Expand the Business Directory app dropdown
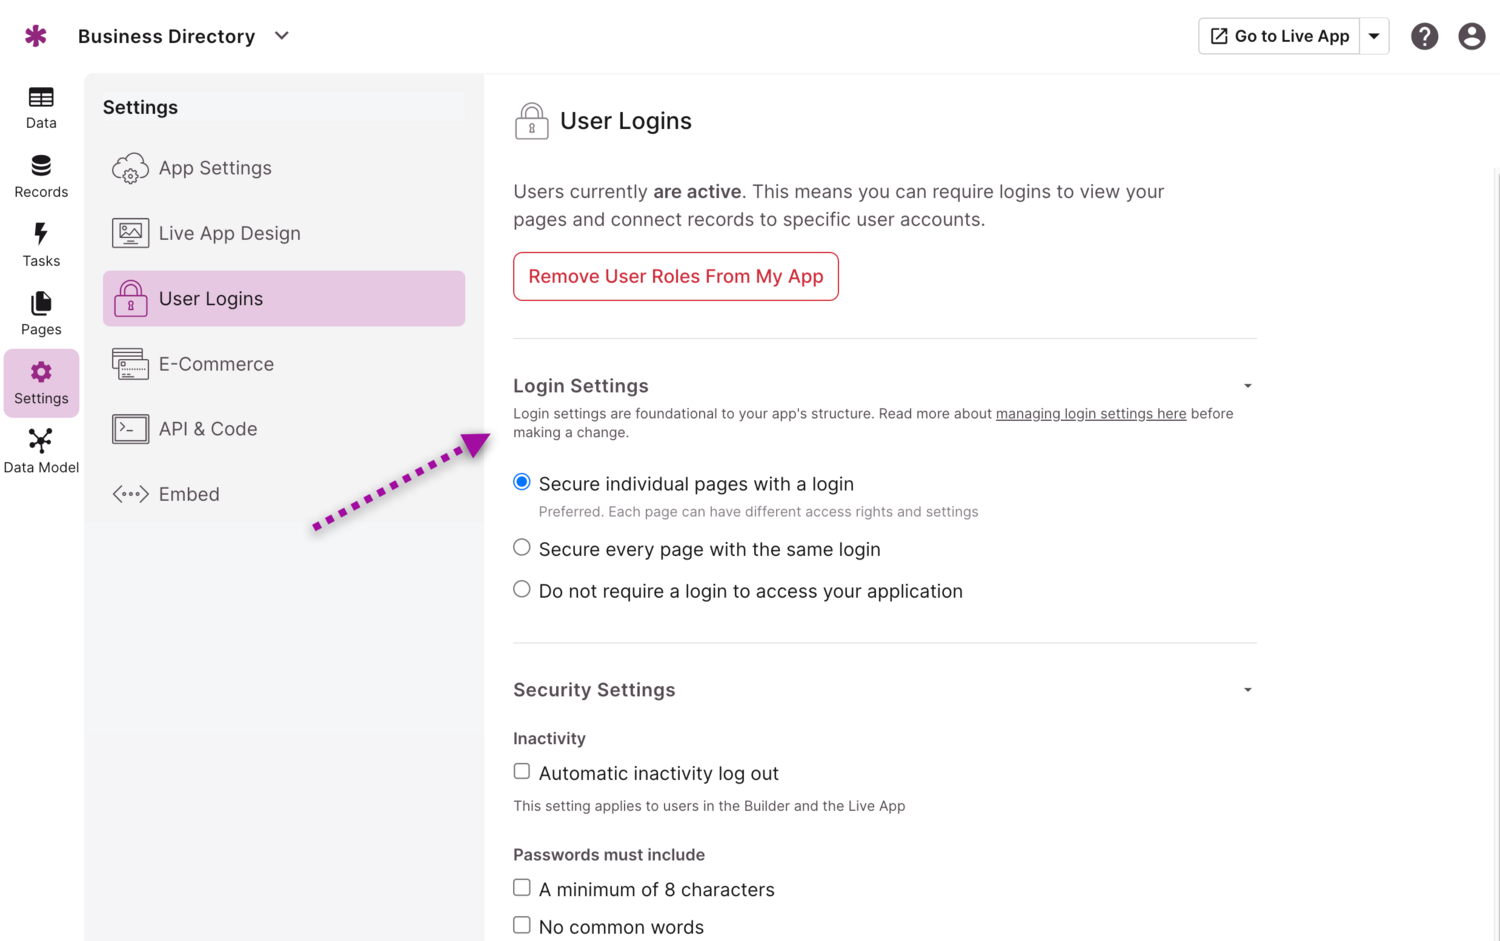The width and height of the screenshot is (1500, 941). [x=282, y=36]
